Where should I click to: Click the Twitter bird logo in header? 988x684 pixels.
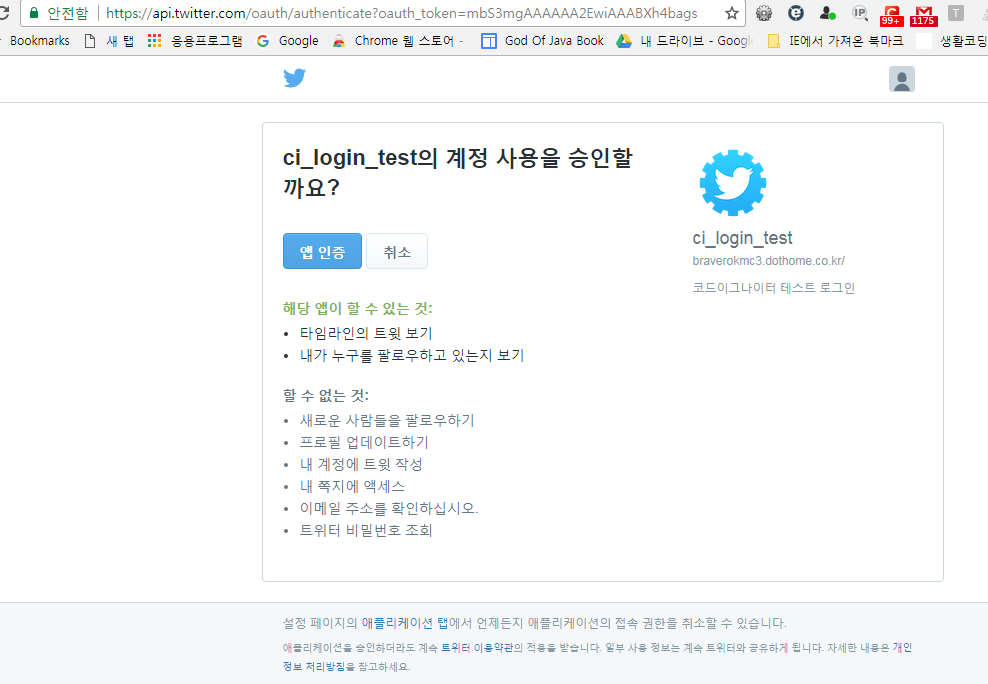(294, 78)
